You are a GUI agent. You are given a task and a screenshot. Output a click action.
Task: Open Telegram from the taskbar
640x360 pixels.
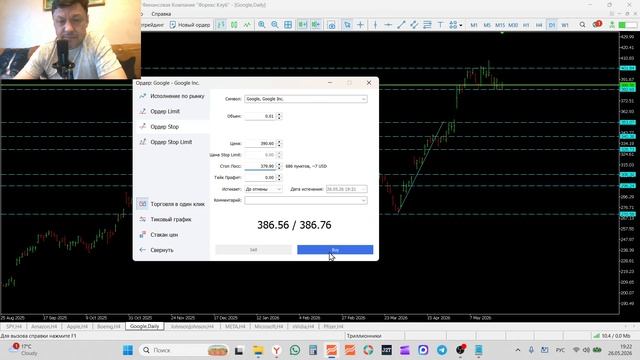(442, 350)
